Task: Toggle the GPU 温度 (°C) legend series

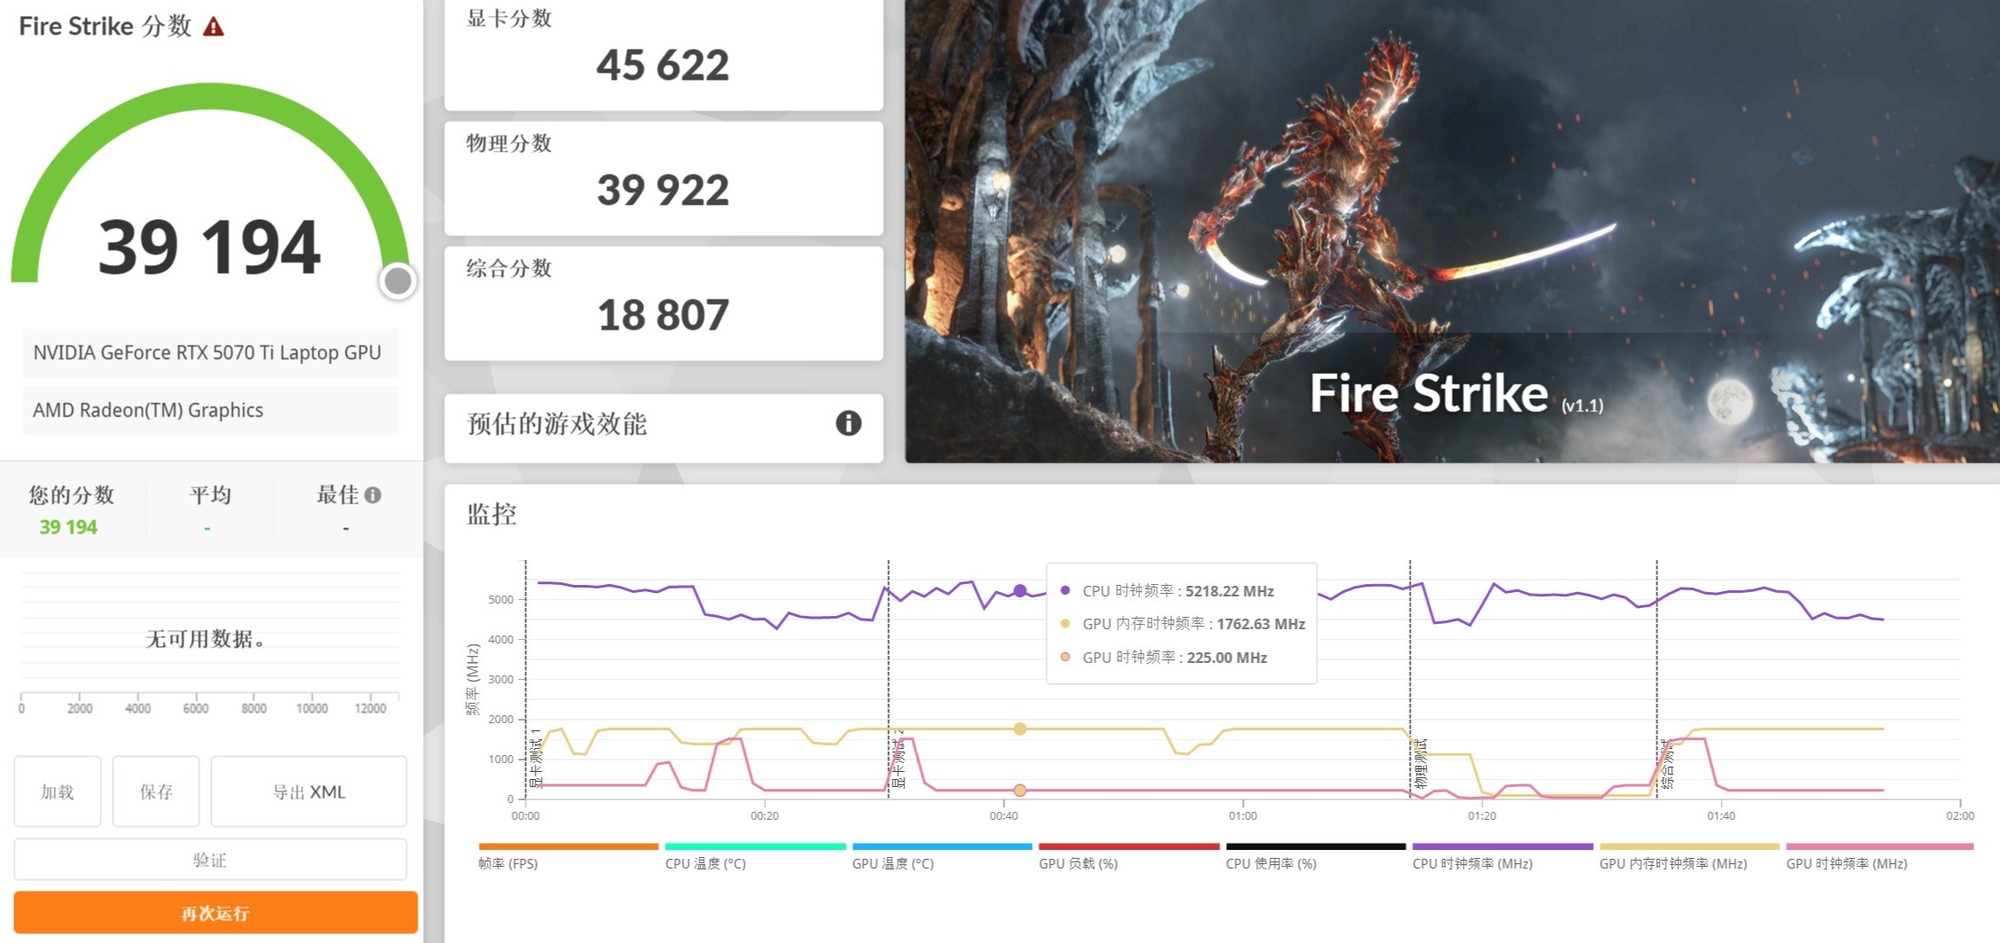Action: coord(942,857)
